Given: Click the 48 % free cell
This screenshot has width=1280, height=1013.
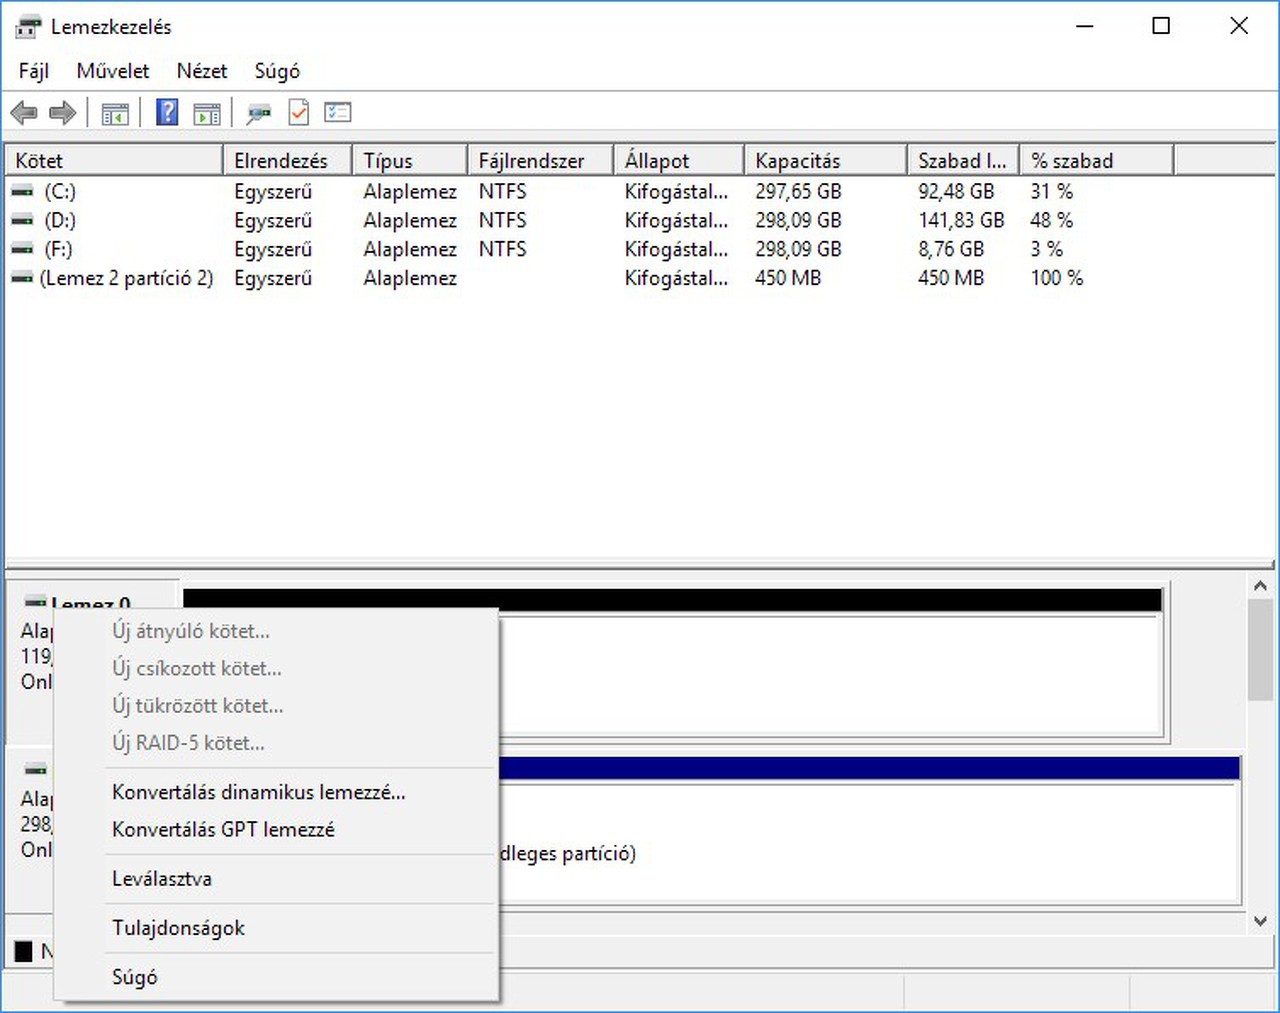Looking at the screenshot, I should (x=1052, y=220).
